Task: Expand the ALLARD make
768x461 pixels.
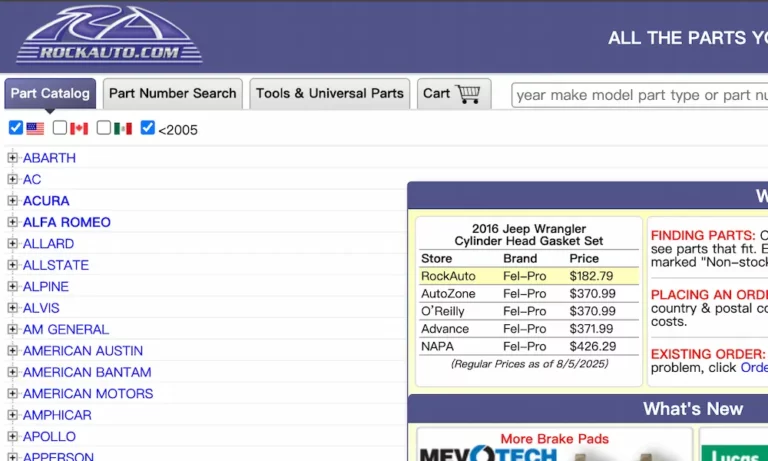Action: click(13, 243)
